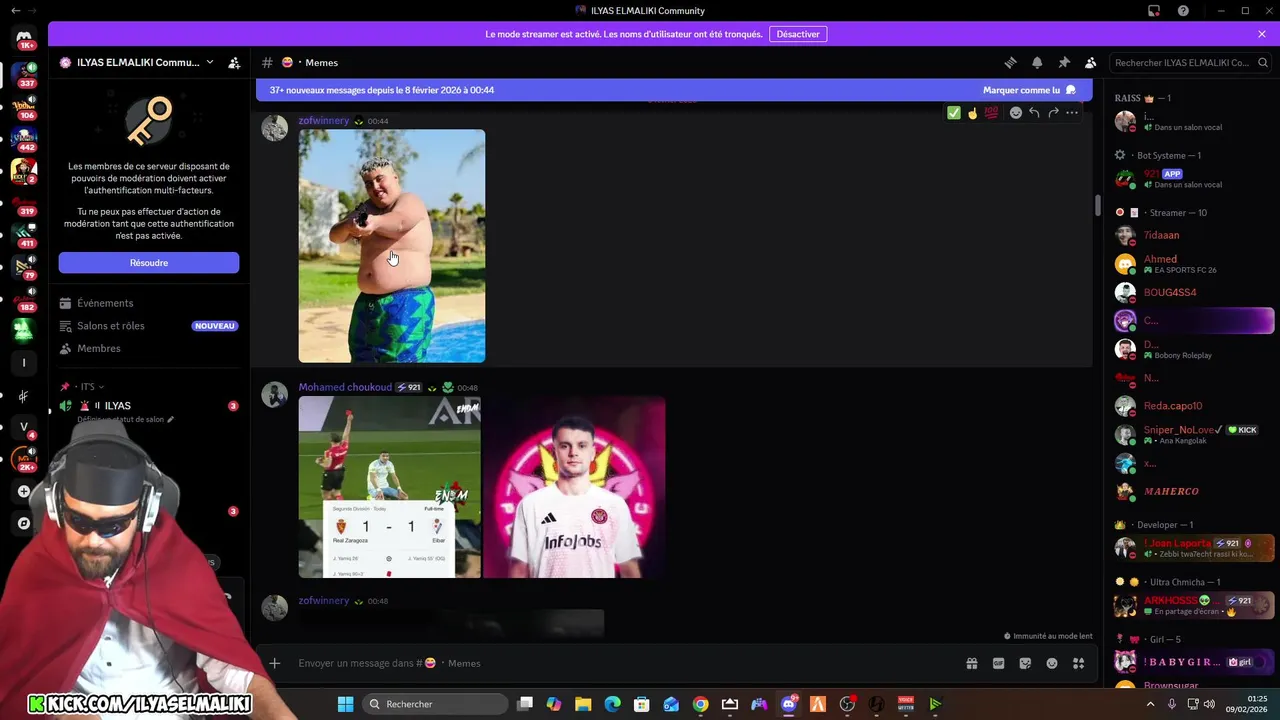Viewport: 1280px width, 720px height.
Task: Open the gift icon in message bar
Action: [971, 663]
